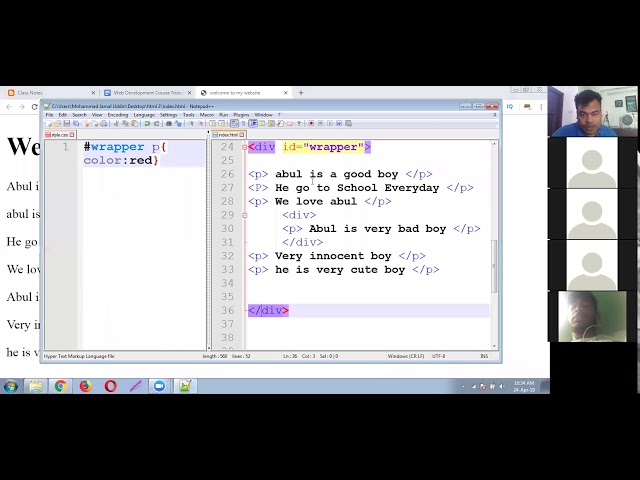The width and height of the screenshot is (640, 480).
Task: Open a new browser tab with plus button
Action: coord(301,93)
